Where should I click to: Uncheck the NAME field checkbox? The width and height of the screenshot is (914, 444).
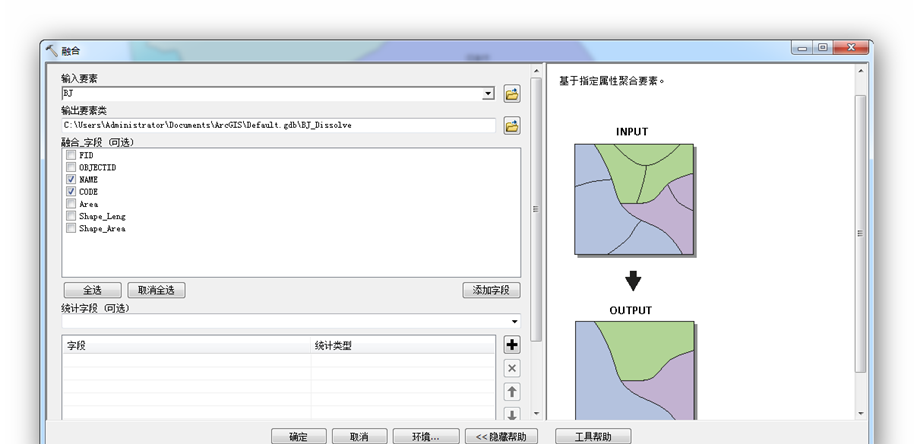[x=71, y=179]
